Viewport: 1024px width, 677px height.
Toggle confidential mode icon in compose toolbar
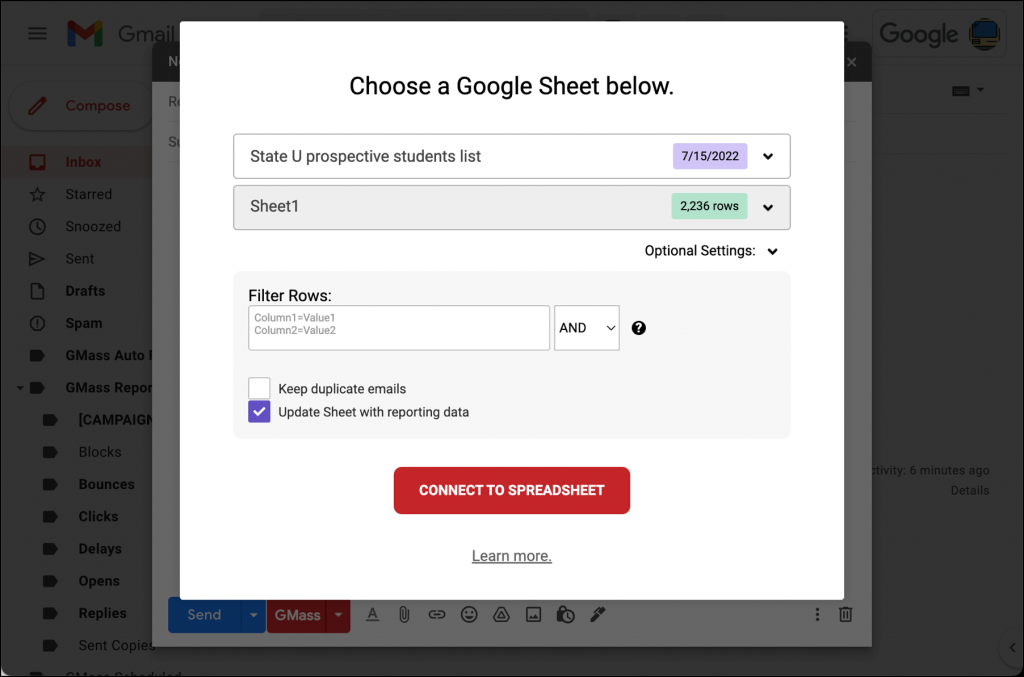click(x=565, y=614)
